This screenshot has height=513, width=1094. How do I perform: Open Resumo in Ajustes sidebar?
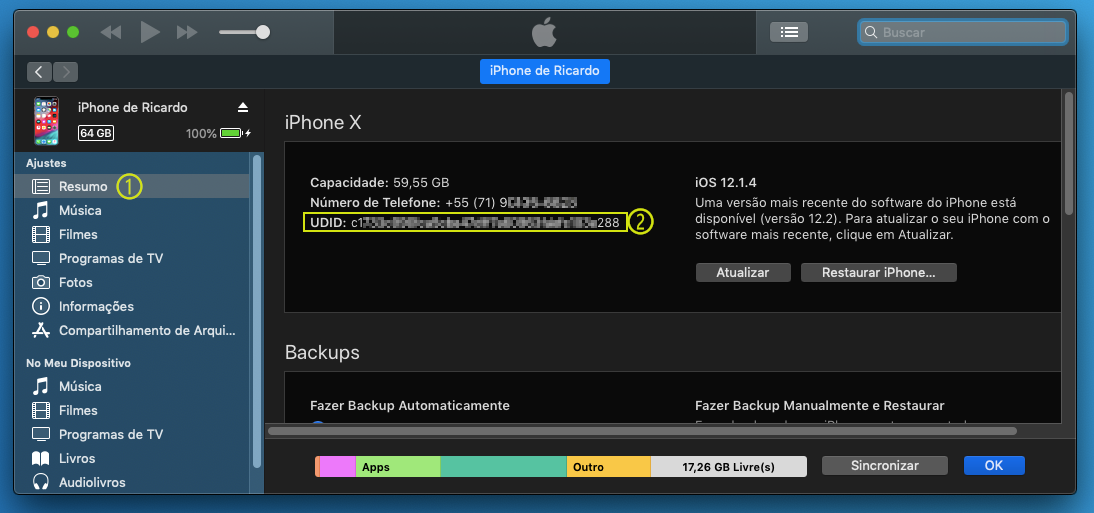coord(132,186)
